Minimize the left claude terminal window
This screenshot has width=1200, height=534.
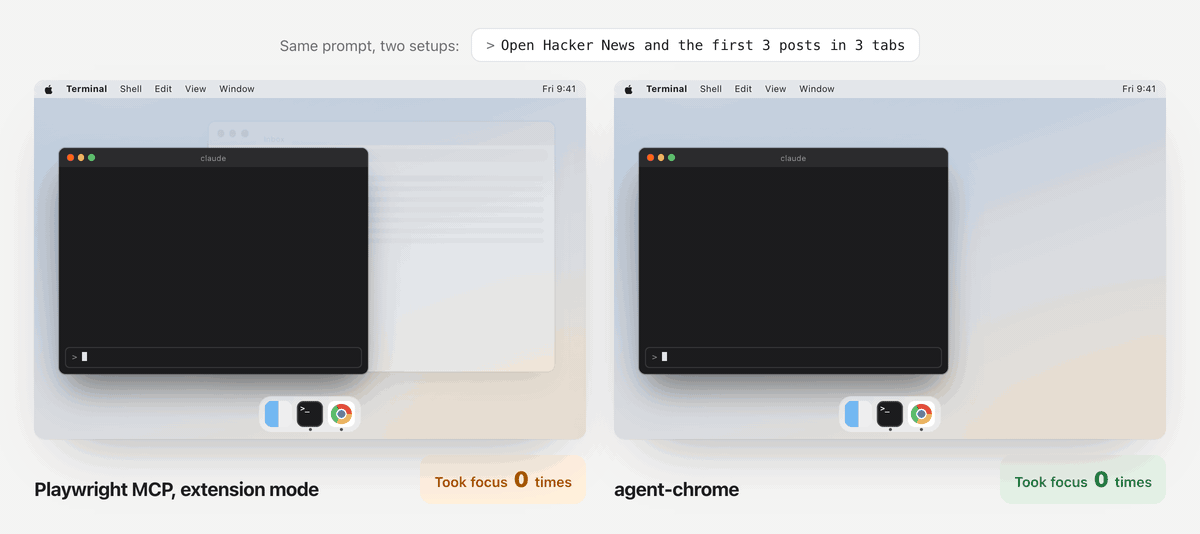(x=81, y=158)
